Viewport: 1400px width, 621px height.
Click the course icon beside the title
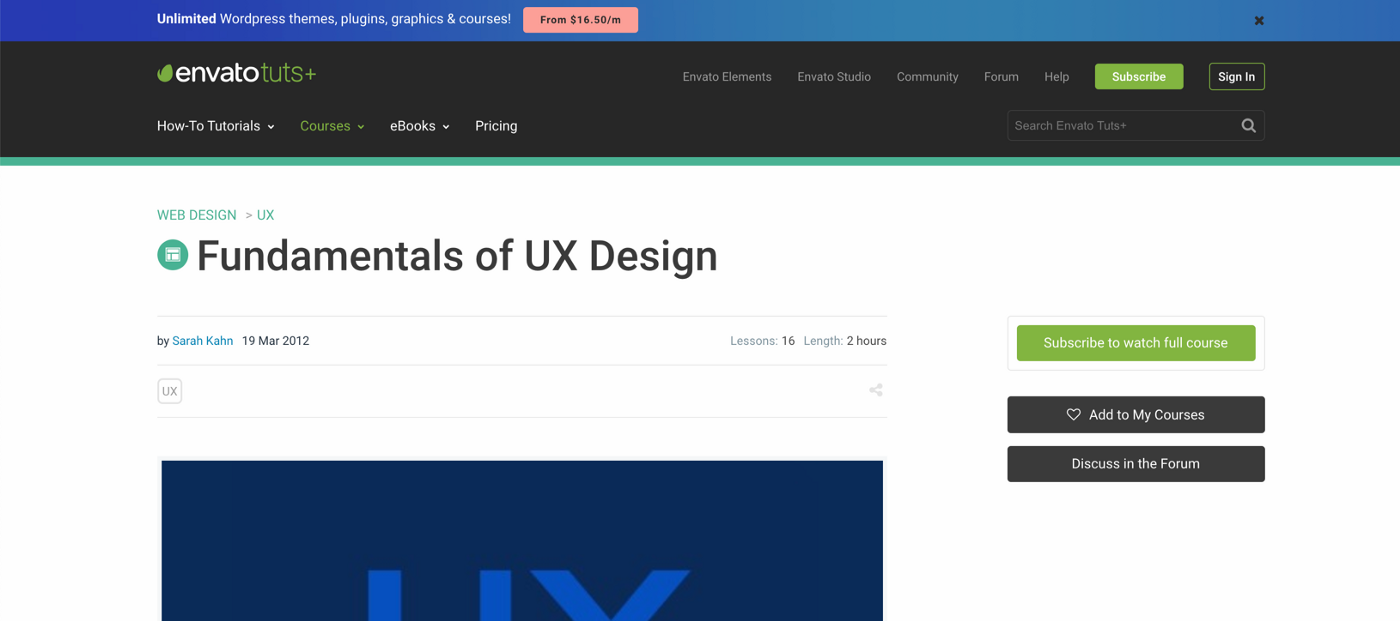click(x=173, y=255)
